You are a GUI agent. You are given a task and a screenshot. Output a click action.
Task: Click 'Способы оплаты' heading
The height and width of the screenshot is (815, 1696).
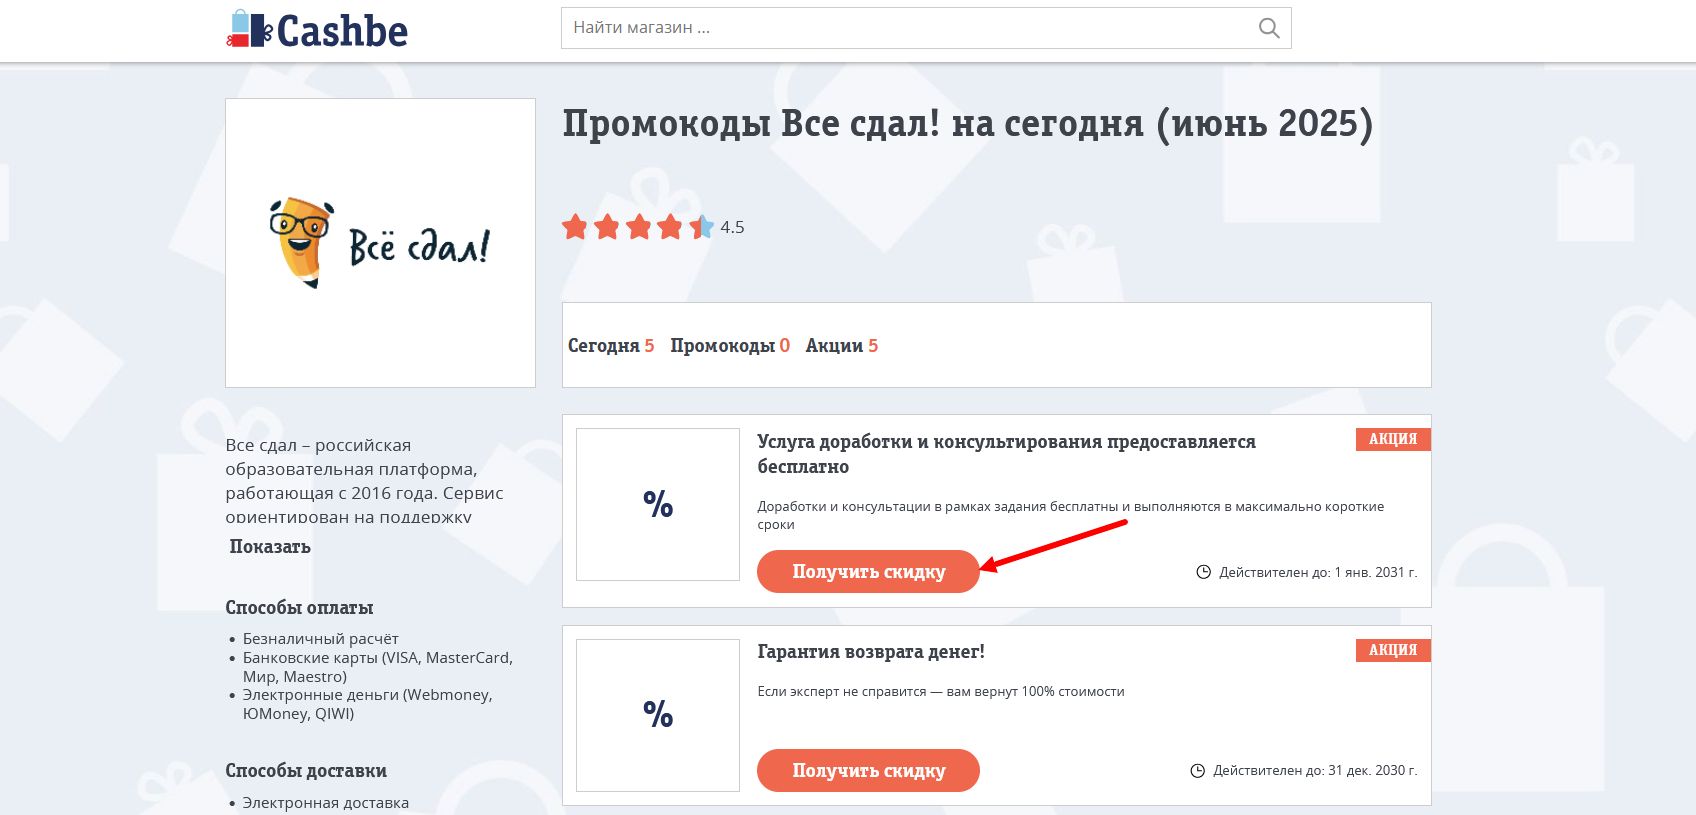pos(299,608)
